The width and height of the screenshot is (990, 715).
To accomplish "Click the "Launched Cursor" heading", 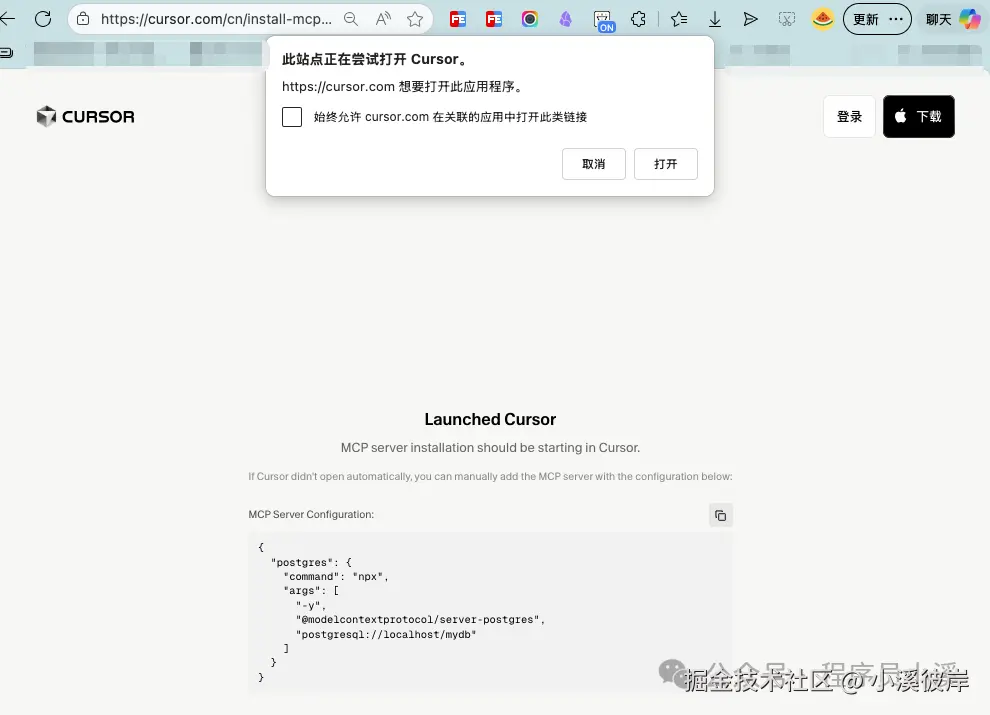I will point(490,419).
